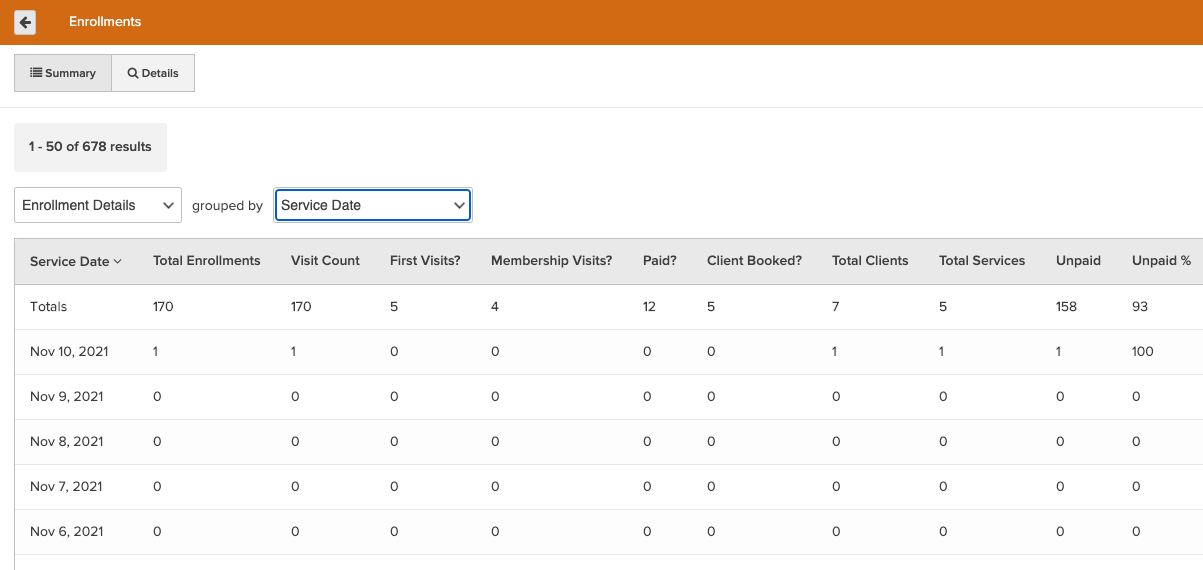
Task: Click the Enrollments page title
Action: click(x=105, y=22)
